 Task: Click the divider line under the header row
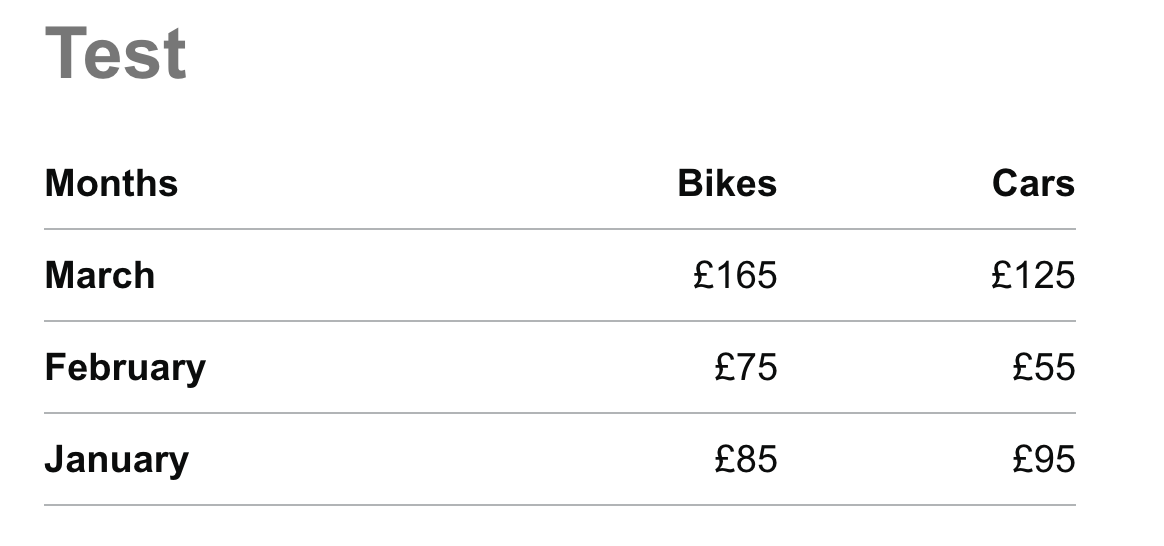(560, 230)
